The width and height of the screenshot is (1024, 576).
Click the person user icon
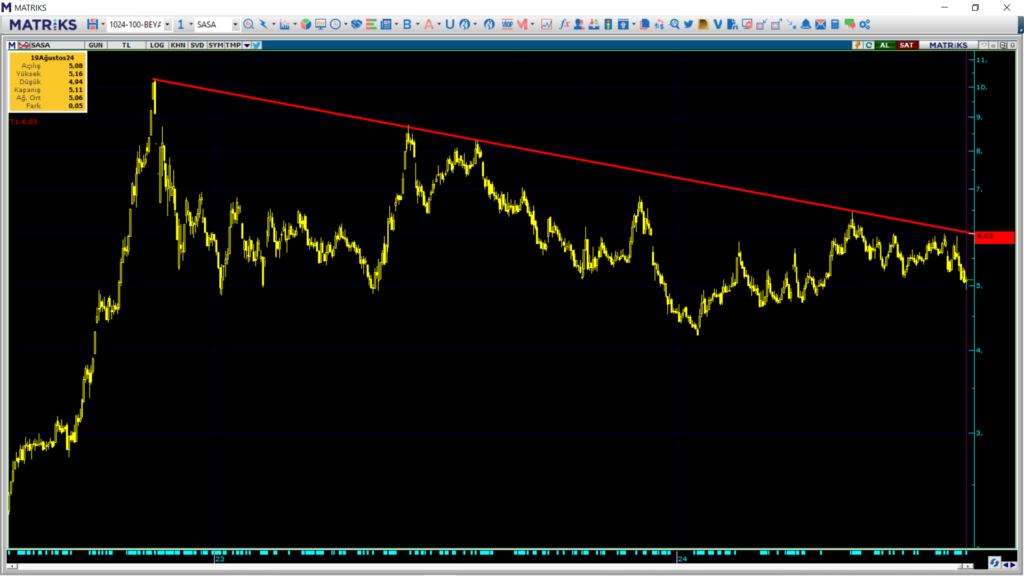pyautogui.click(x=579, y=24)
